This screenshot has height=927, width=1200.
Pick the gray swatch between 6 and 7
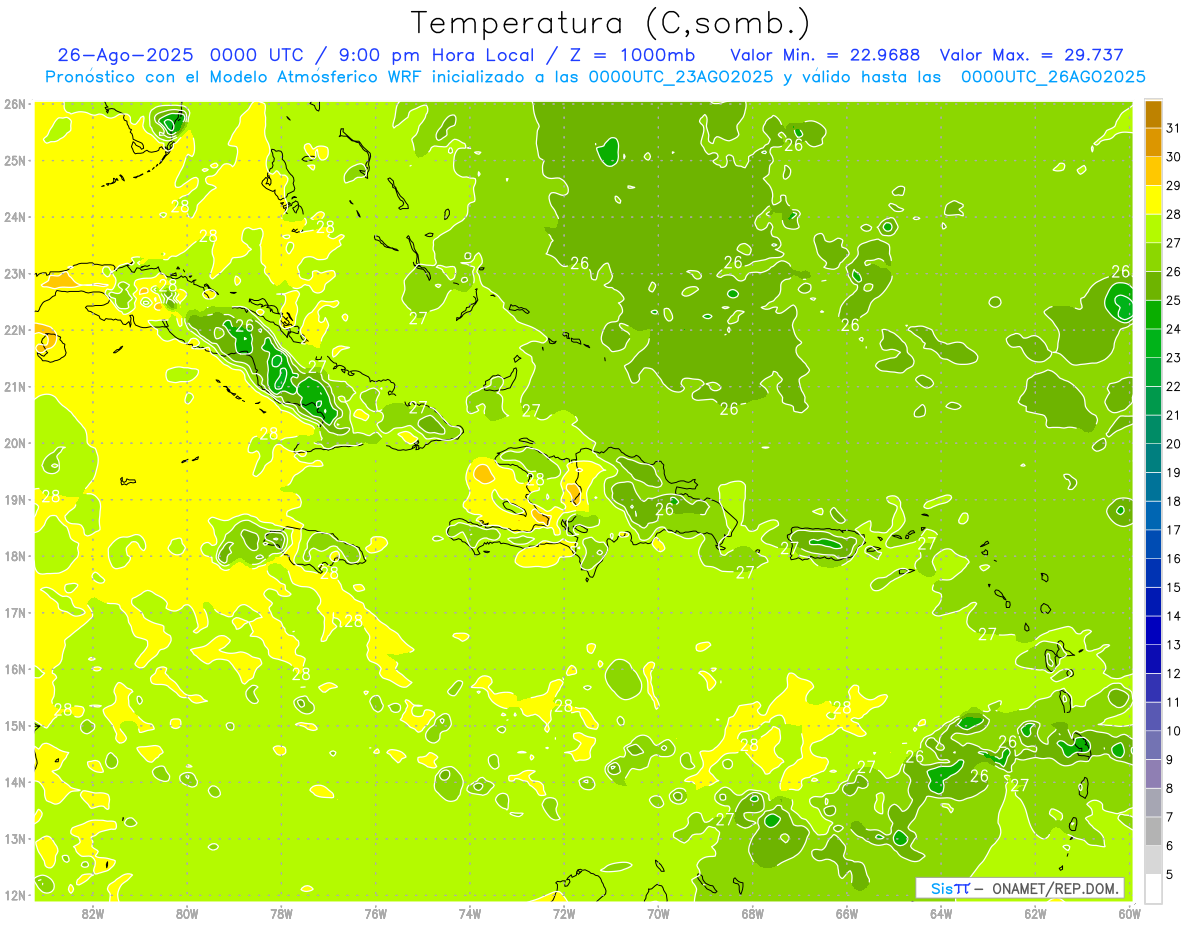pos(1153,831)
